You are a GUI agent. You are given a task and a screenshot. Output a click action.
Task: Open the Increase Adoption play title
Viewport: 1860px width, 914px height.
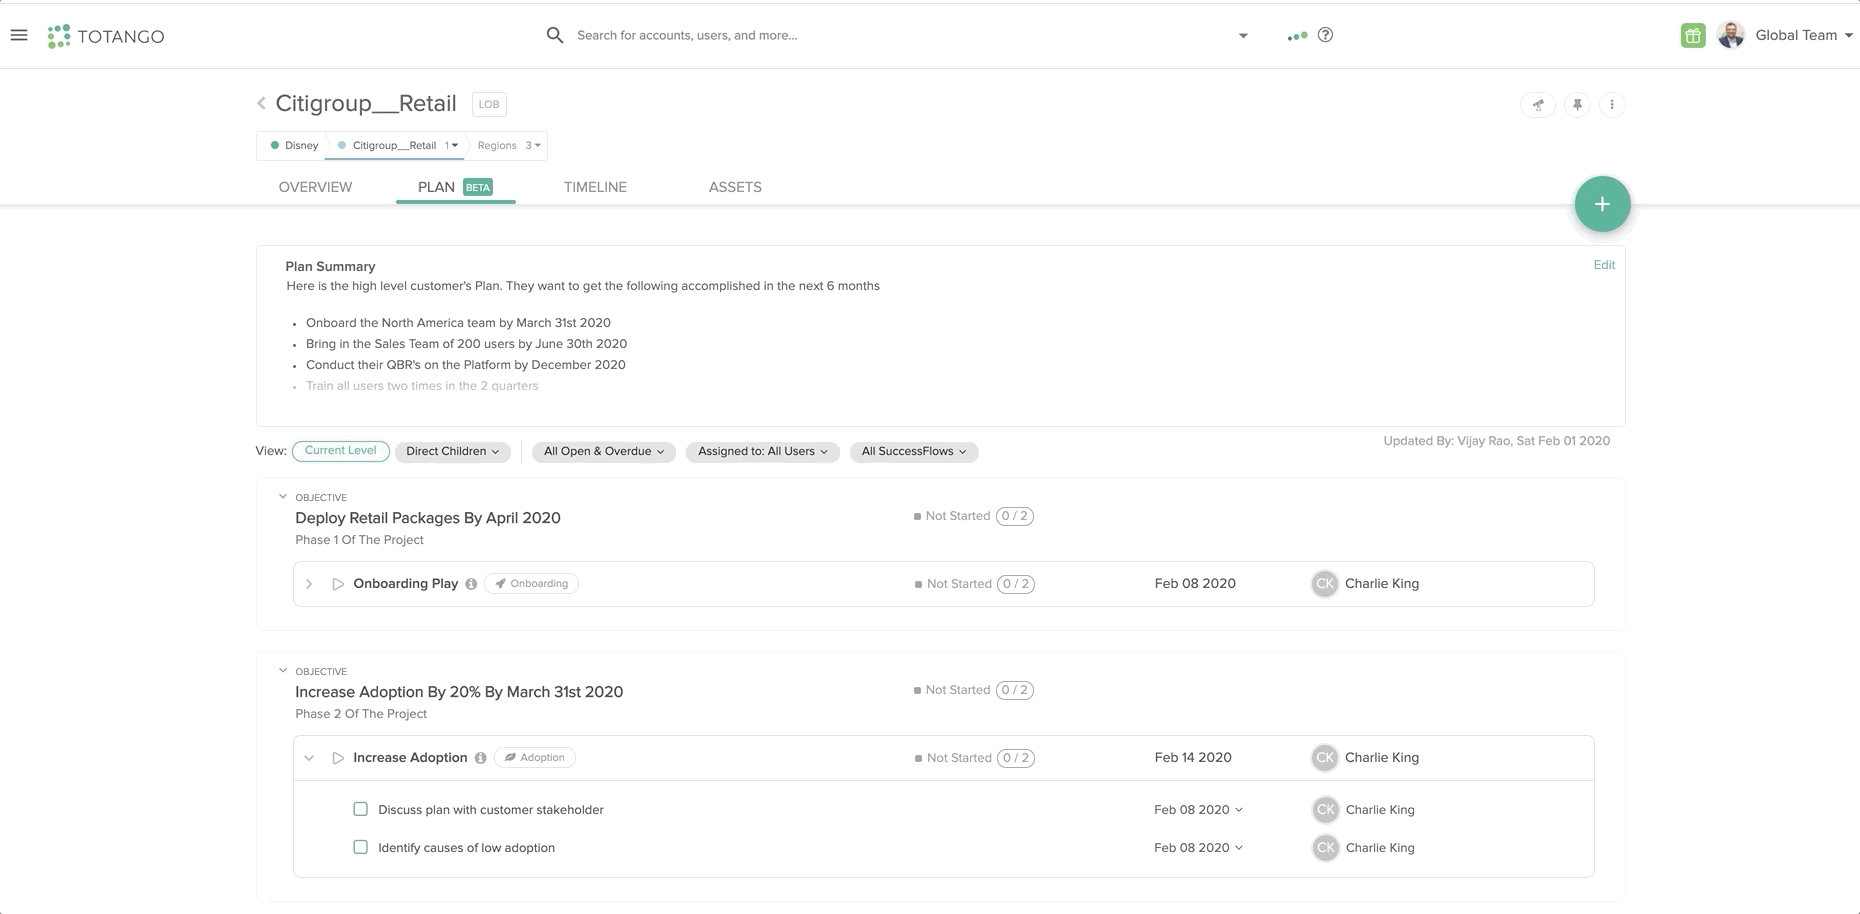(410, 758)
